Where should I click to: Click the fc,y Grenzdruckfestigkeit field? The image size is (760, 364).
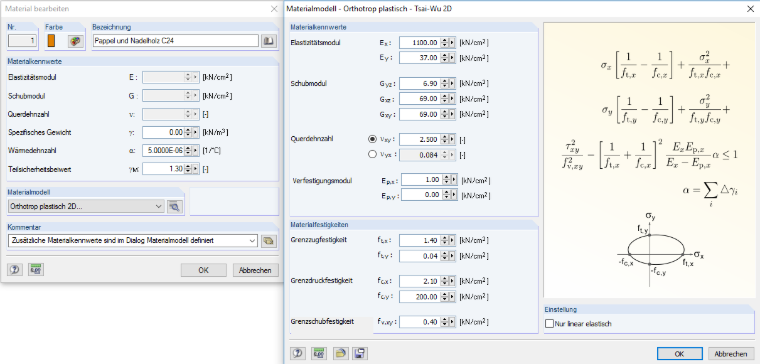tap(420, 296)
